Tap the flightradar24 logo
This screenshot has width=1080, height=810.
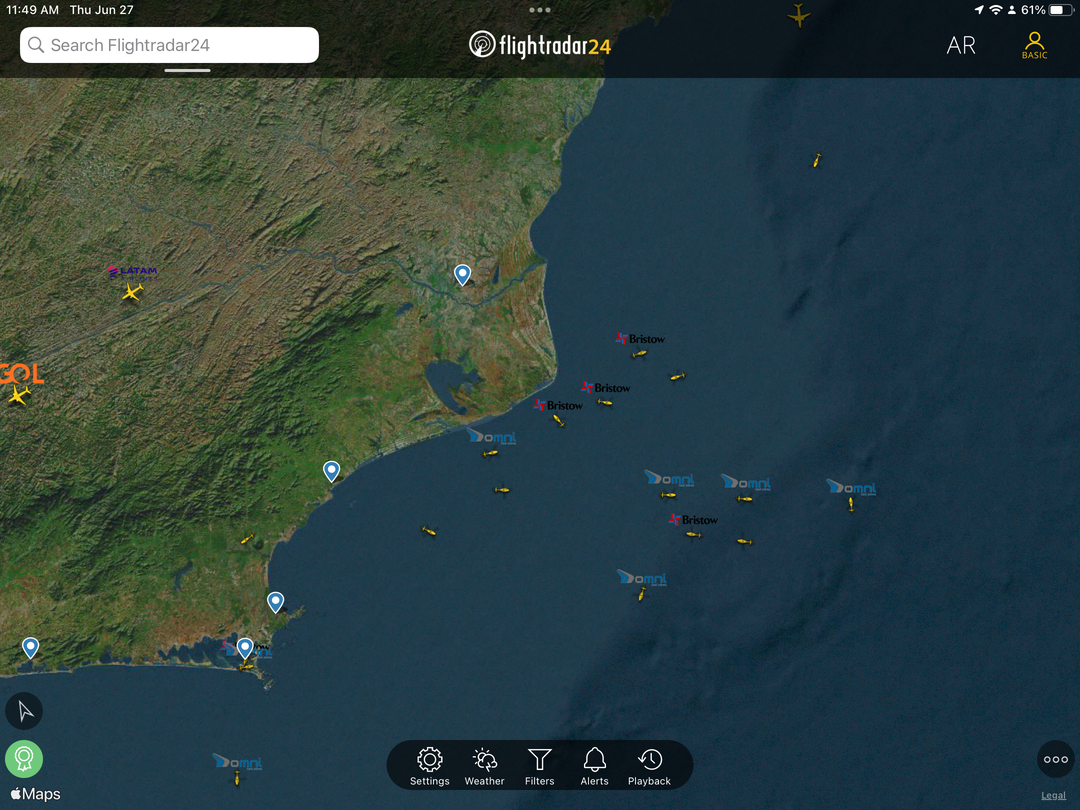pos(540,45)
